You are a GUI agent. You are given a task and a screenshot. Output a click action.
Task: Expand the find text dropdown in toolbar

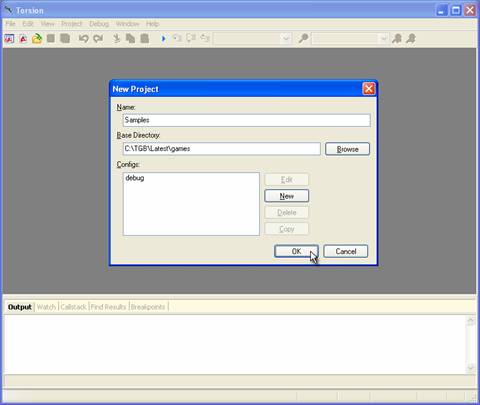tap(384, 39)
